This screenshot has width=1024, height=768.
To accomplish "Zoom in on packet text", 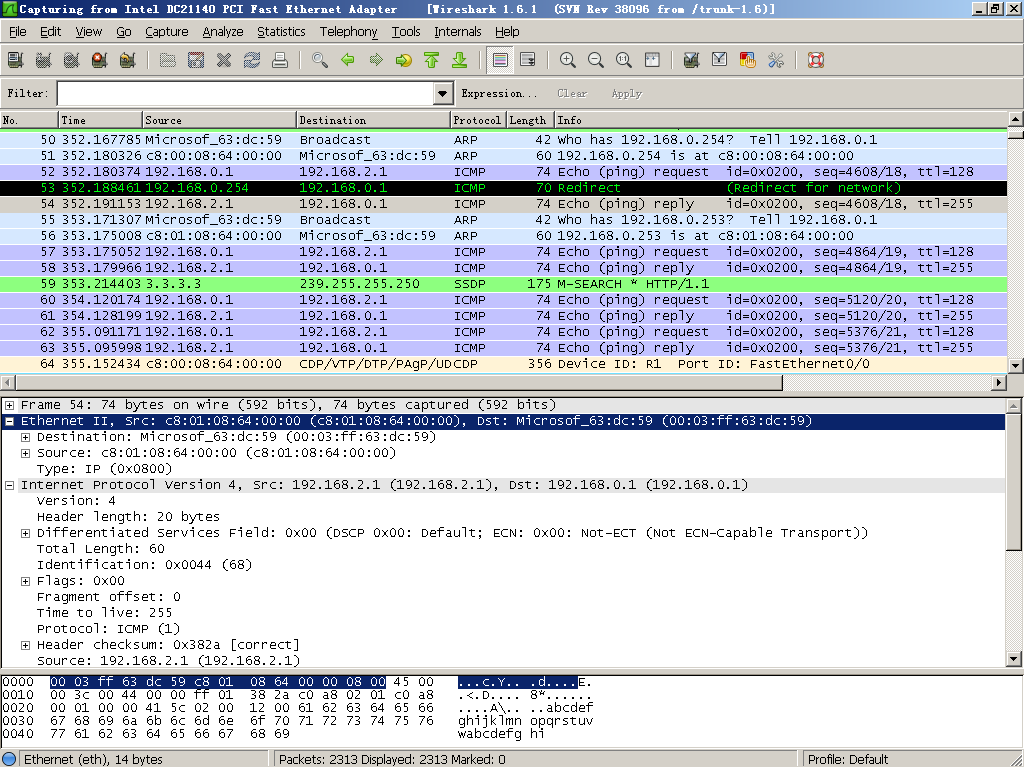I will [568, 60].
